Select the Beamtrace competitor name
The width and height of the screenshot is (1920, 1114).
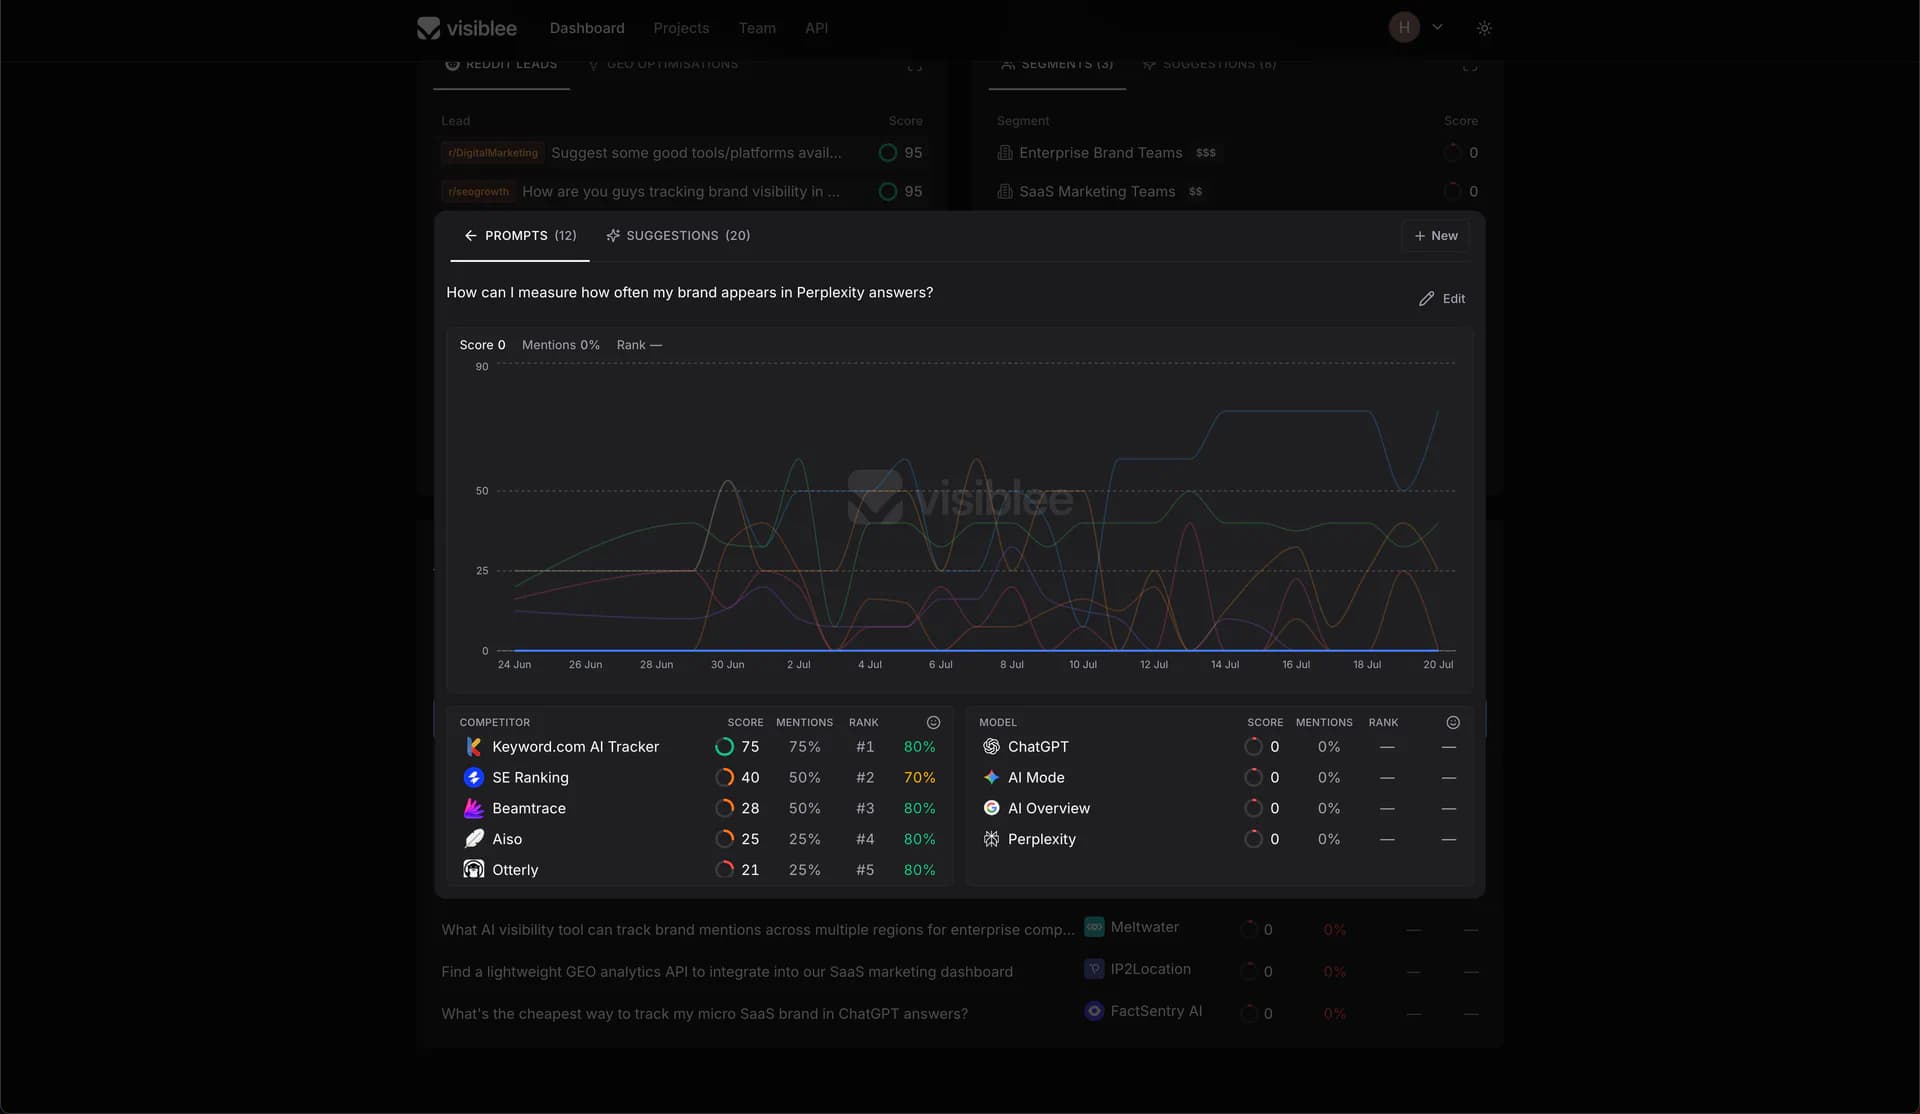pyautogui.click(x=529, y=809)
